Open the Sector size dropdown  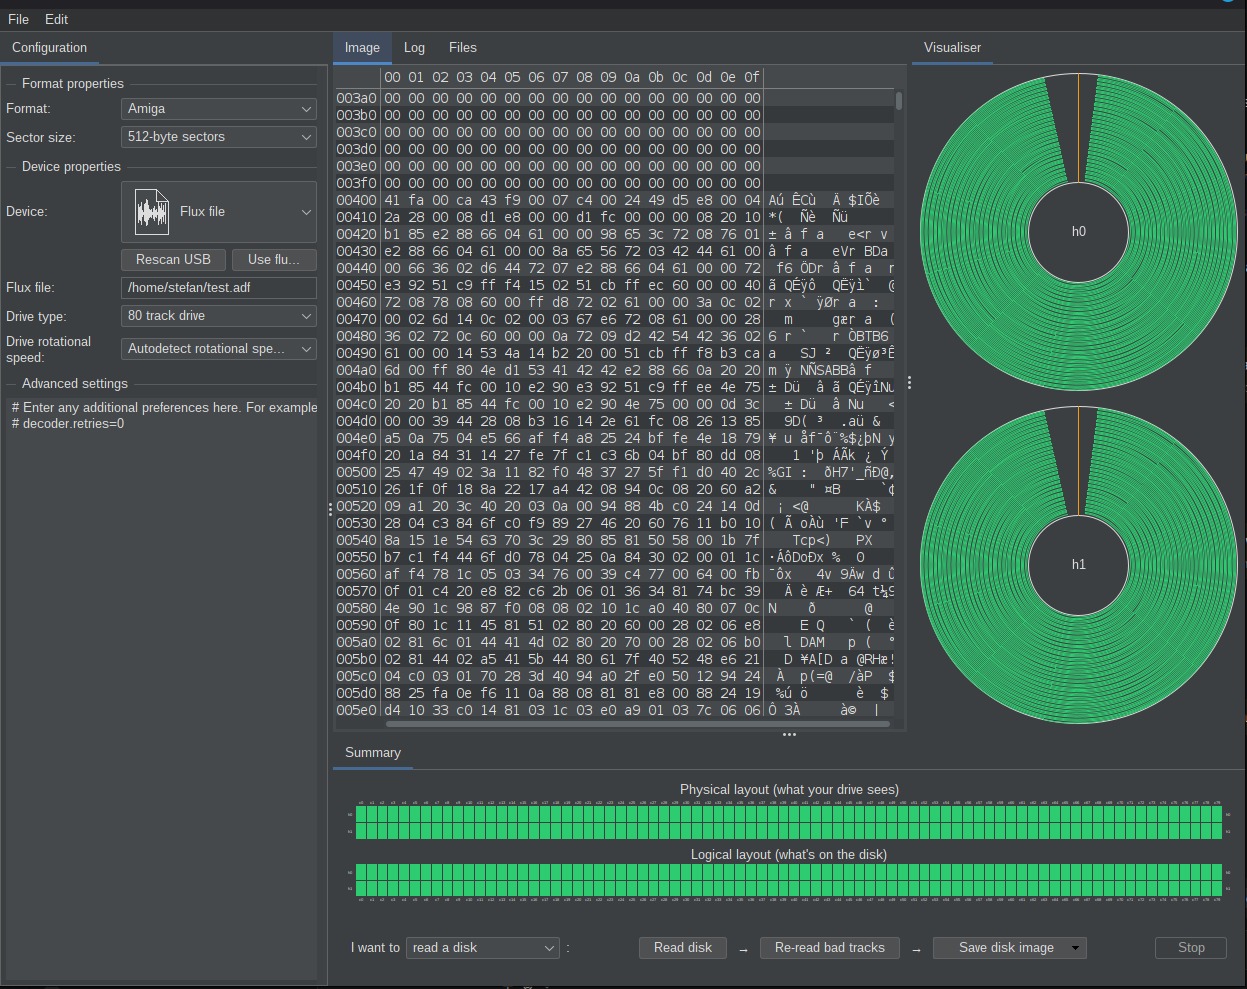(x=219, y=136)
